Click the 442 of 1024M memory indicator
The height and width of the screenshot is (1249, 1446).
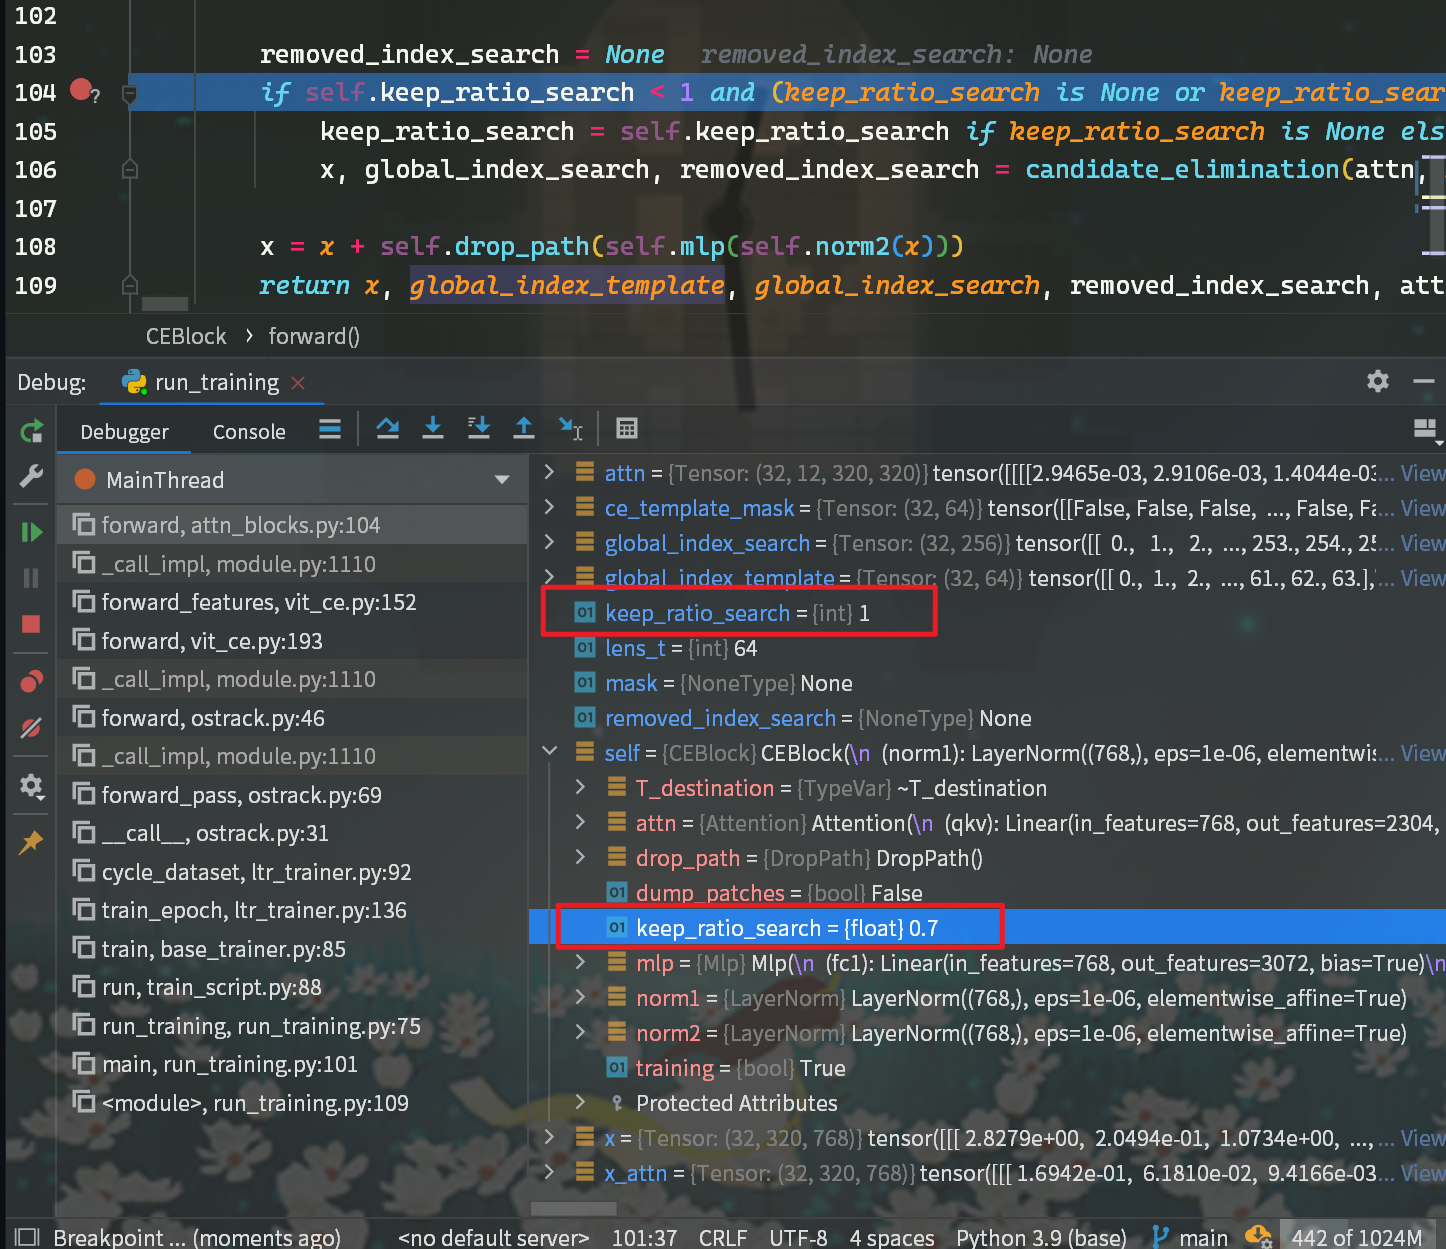(1357, 1236)
